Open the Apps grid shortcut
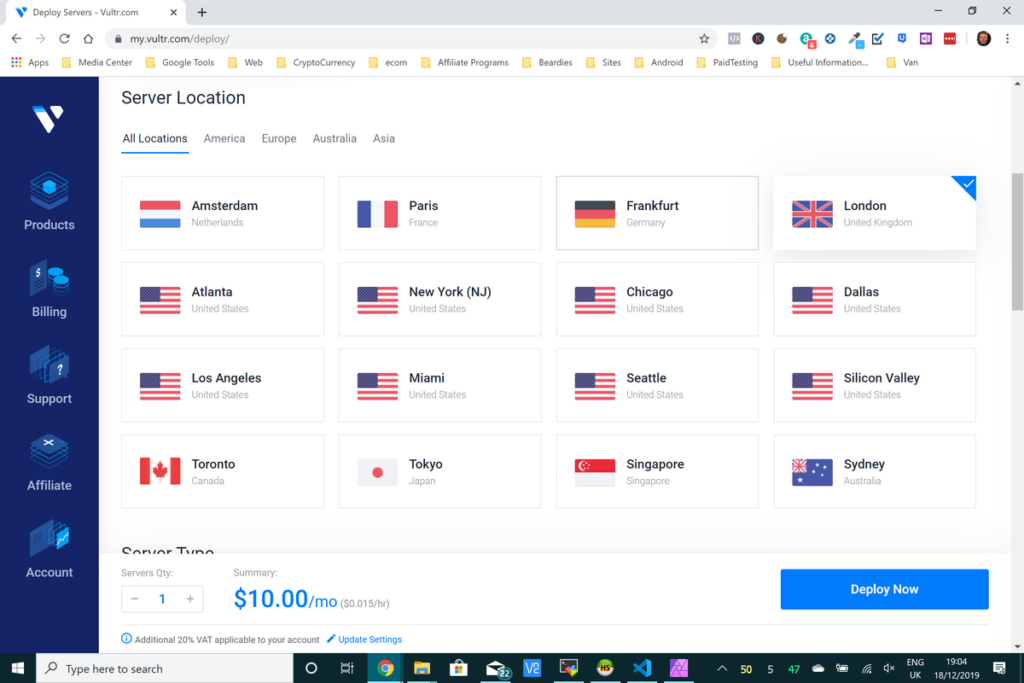The width and height of the screenshot is (1024, 683). (29, 62)
